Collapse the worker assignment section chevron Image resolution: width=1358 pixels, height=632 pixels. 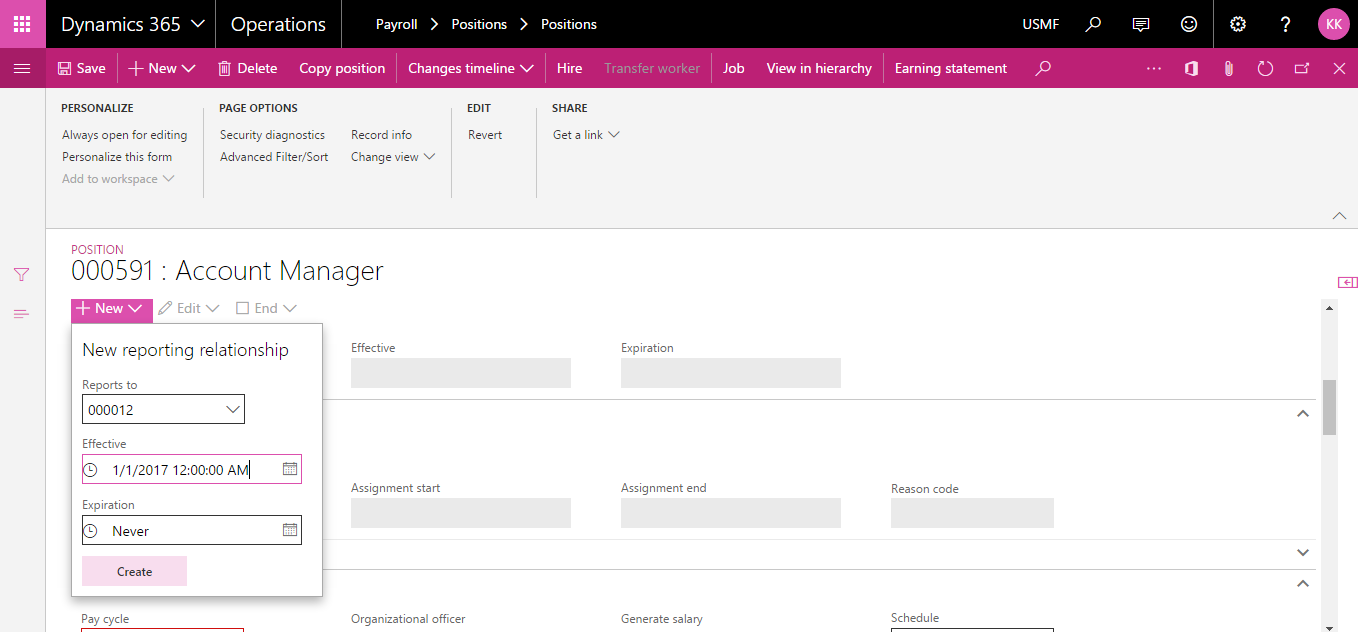click(1302, 413)
